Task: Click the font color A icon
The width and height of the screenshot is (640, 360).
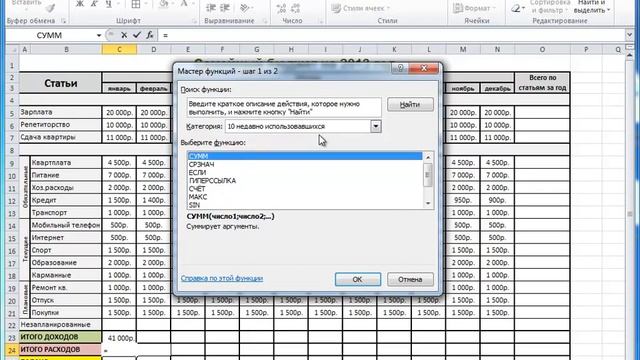Action: click(184, 4)
